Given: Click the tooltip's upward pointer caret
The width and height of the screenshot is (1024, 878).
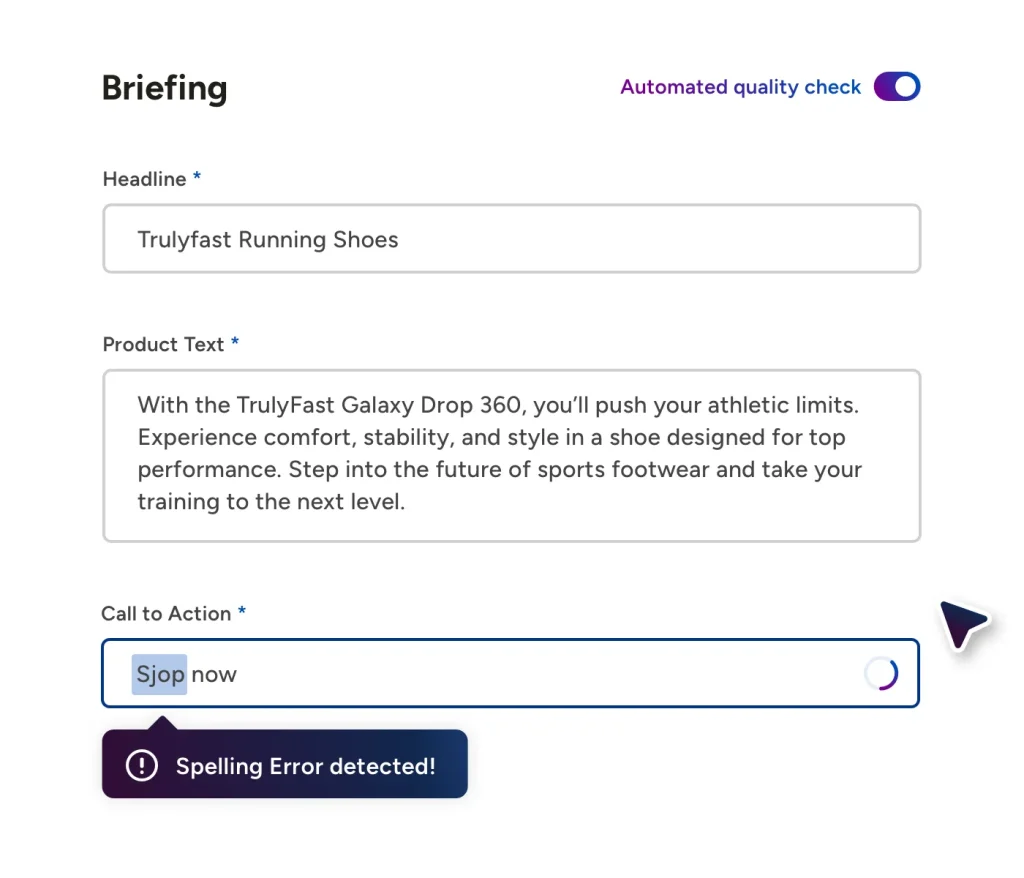Looking at the screenshot, I should (x=163, y=723).
